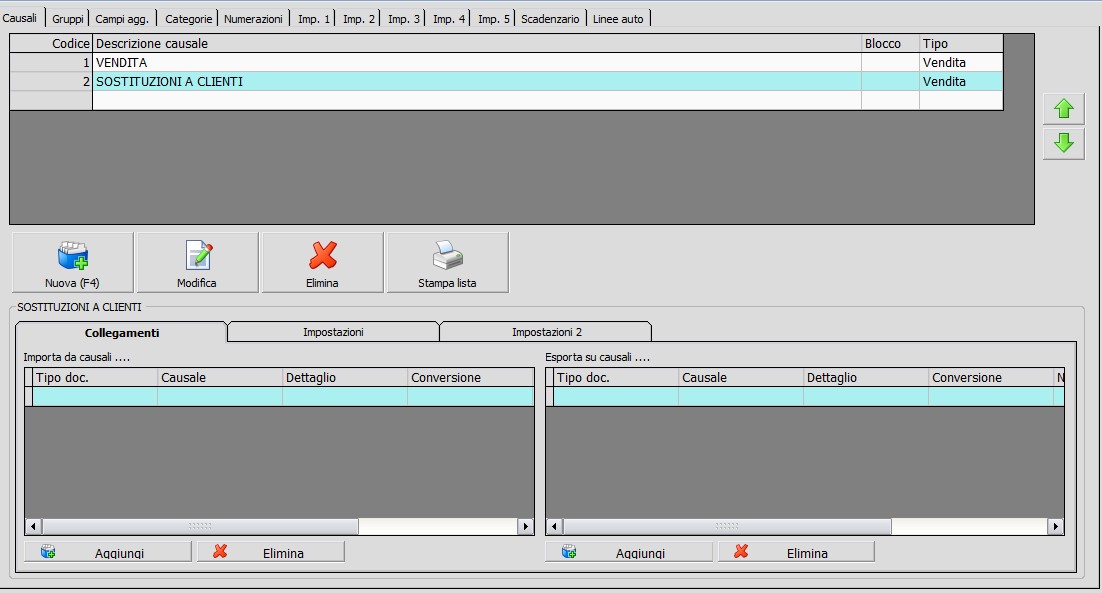Open the Campi agg. tab

point(122,19)
